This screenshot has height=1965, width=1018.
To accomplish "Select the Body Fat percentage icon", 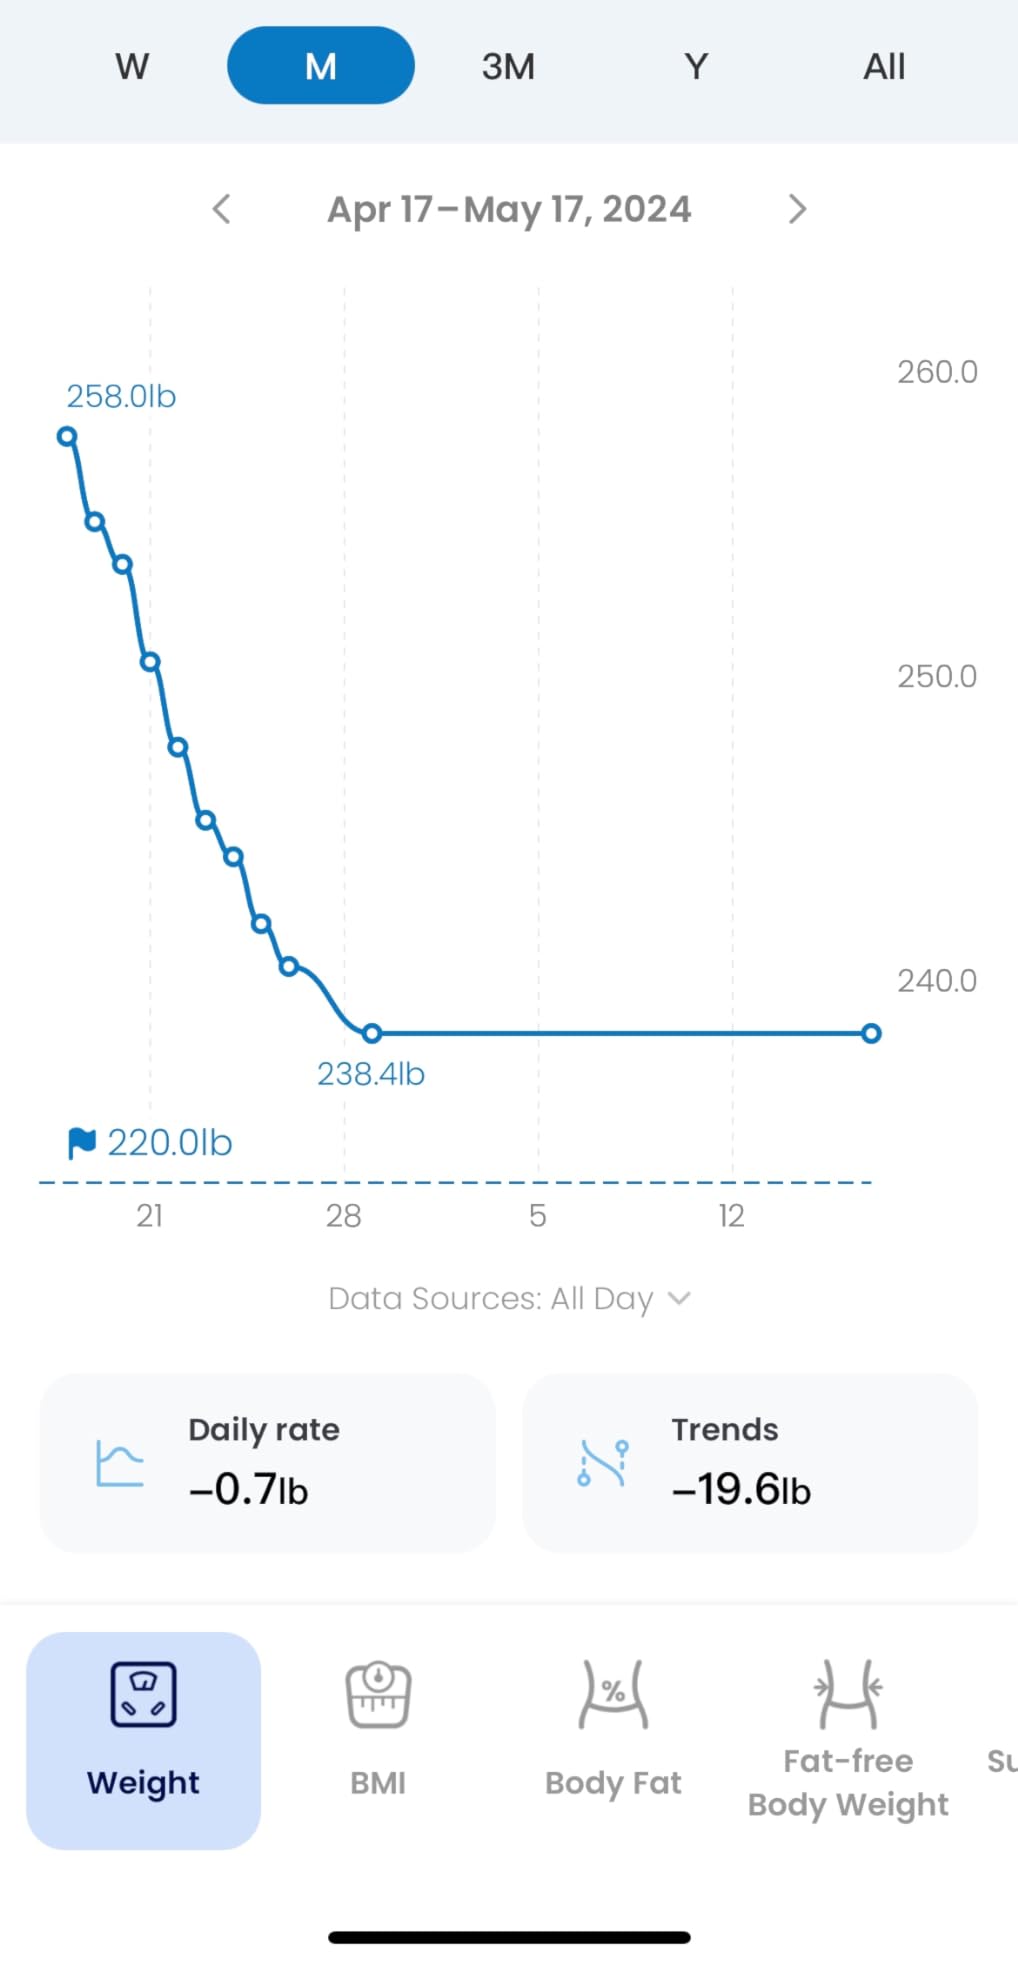I will click(x=613, y=1694).
